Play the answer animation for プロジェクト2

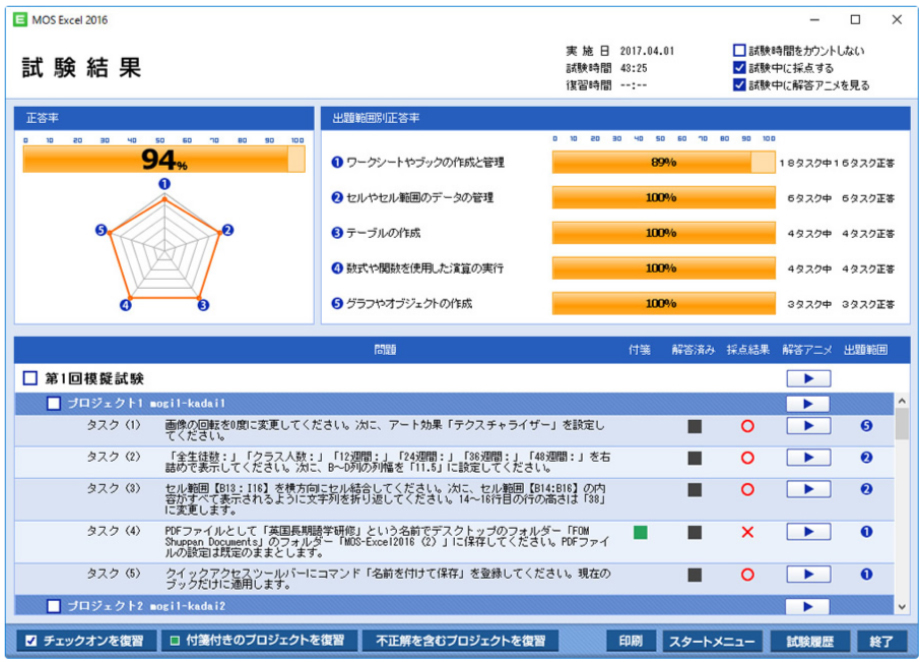pyautogui.click(x=808, y=606)
